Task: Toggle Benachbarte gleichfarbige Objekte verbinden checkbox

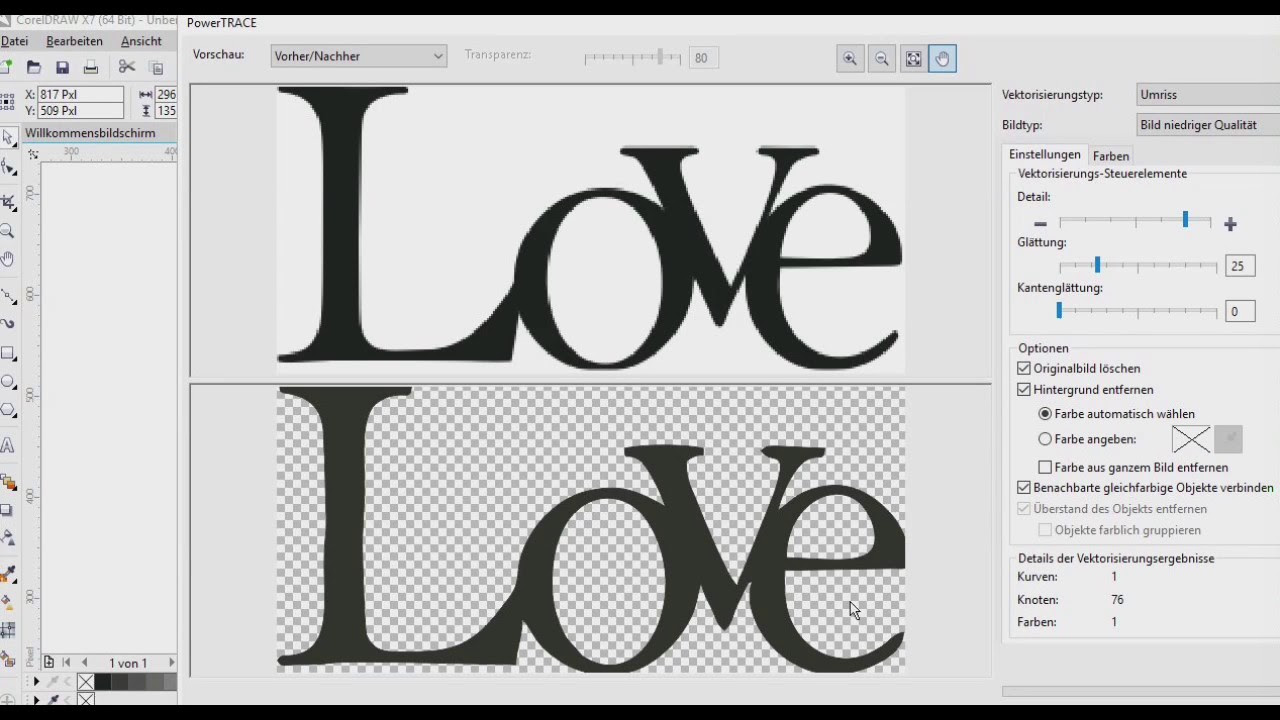Action: (1024, 487)
